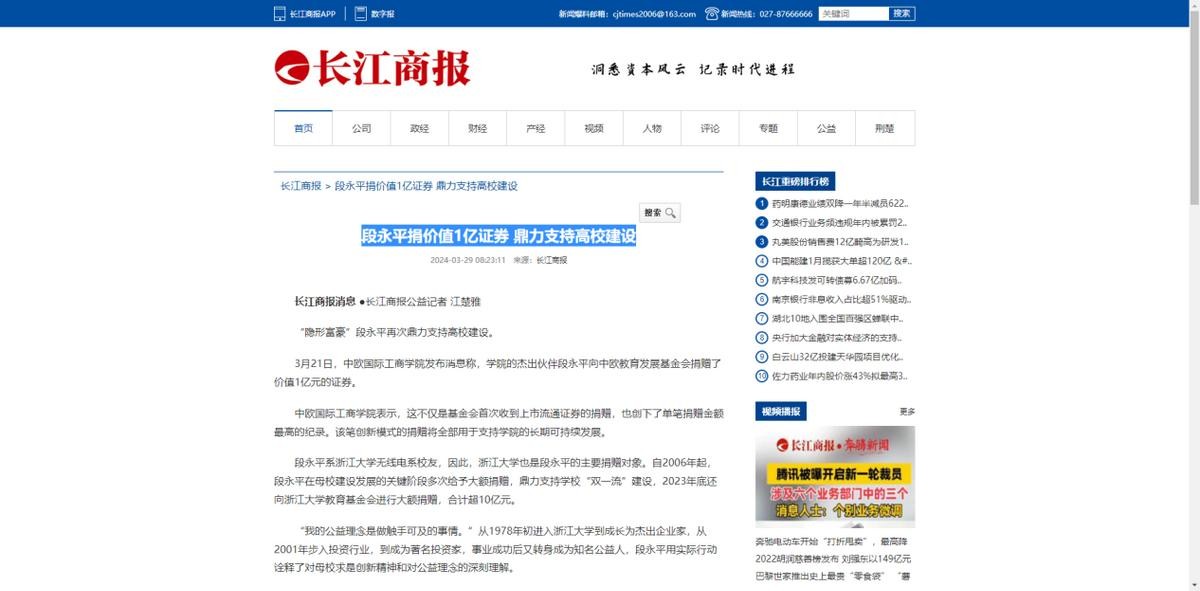Go to the 视频 navigation tab
1200x591 pixels.
click(x=594, y=128)
